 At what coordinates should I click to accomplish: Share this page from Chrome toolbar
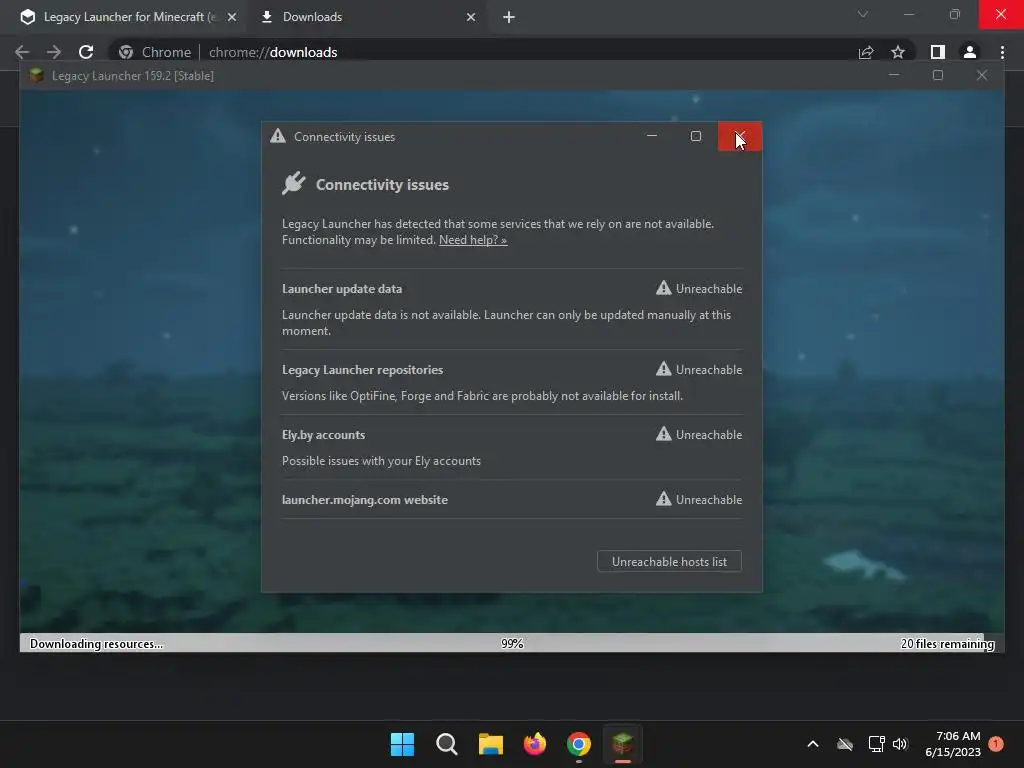[x=866, y=52]
